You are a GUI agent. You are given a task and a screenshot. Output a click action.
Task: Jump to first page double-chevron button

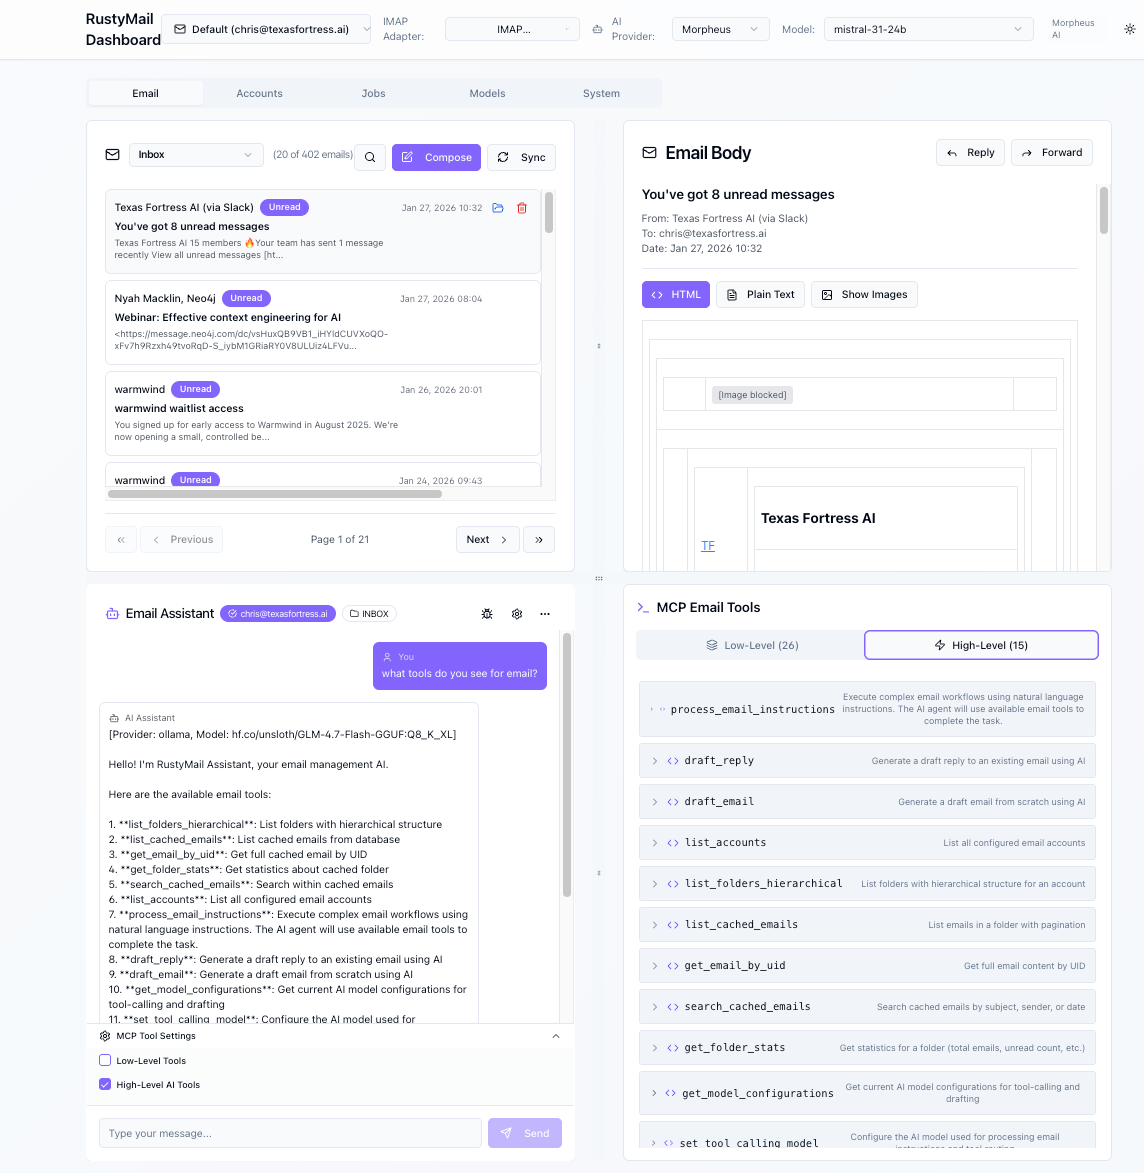pos(121,539)
